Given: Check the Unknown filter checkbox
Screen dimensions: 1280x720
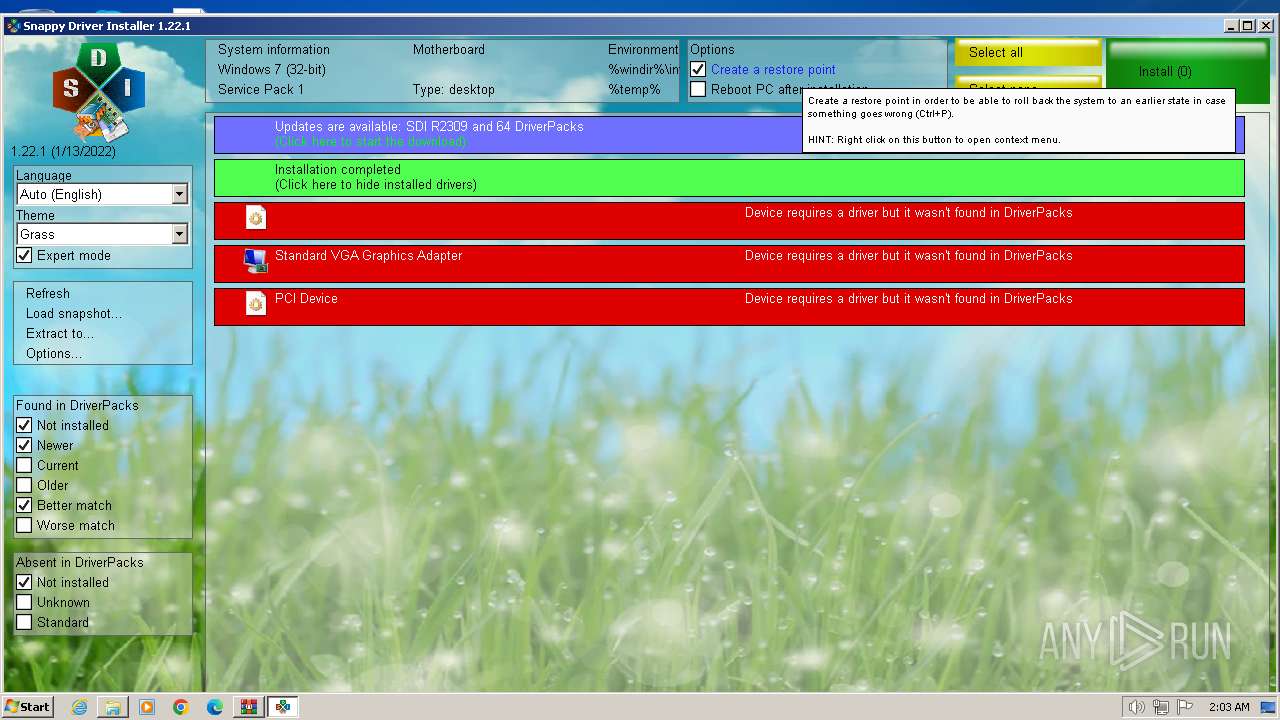Looking at the screenshot, I should click(24, 603).
